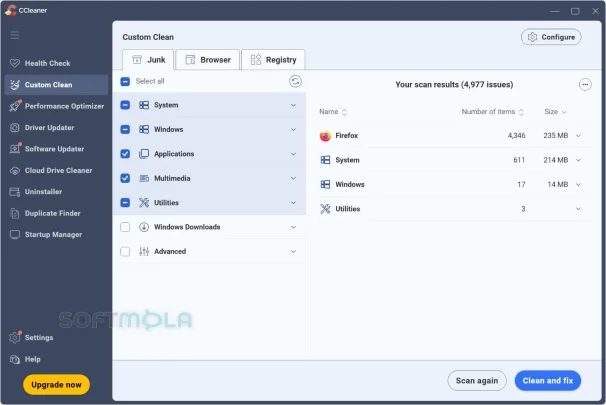Switch to the Junk tab
The width and height of the screenshot is (606, 405).
[x=148, y=60]
